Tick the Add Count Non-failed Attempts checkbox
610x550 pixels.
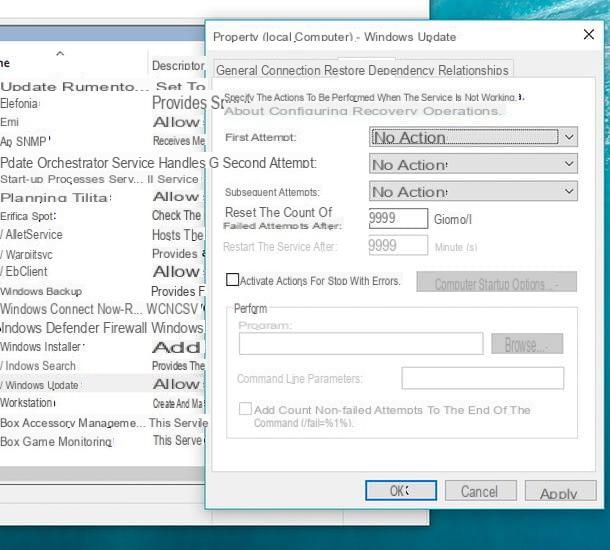click(x=245, y=408)
